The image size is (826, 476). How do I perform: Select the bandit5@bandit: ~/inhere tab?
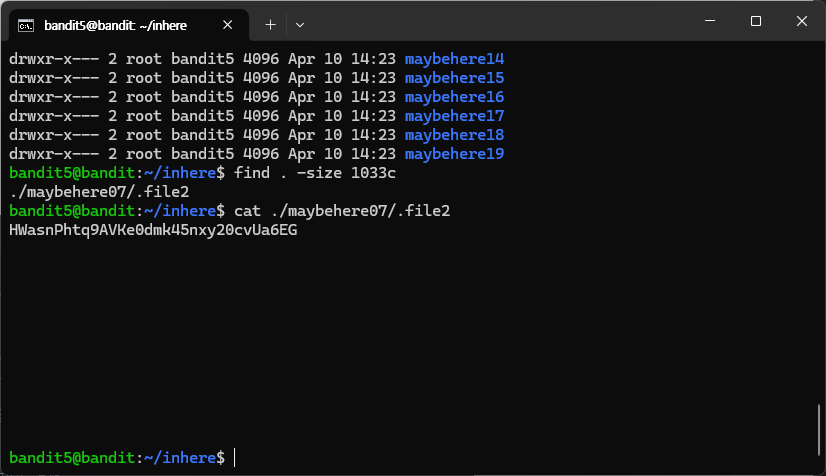click(x=125, y=25)
